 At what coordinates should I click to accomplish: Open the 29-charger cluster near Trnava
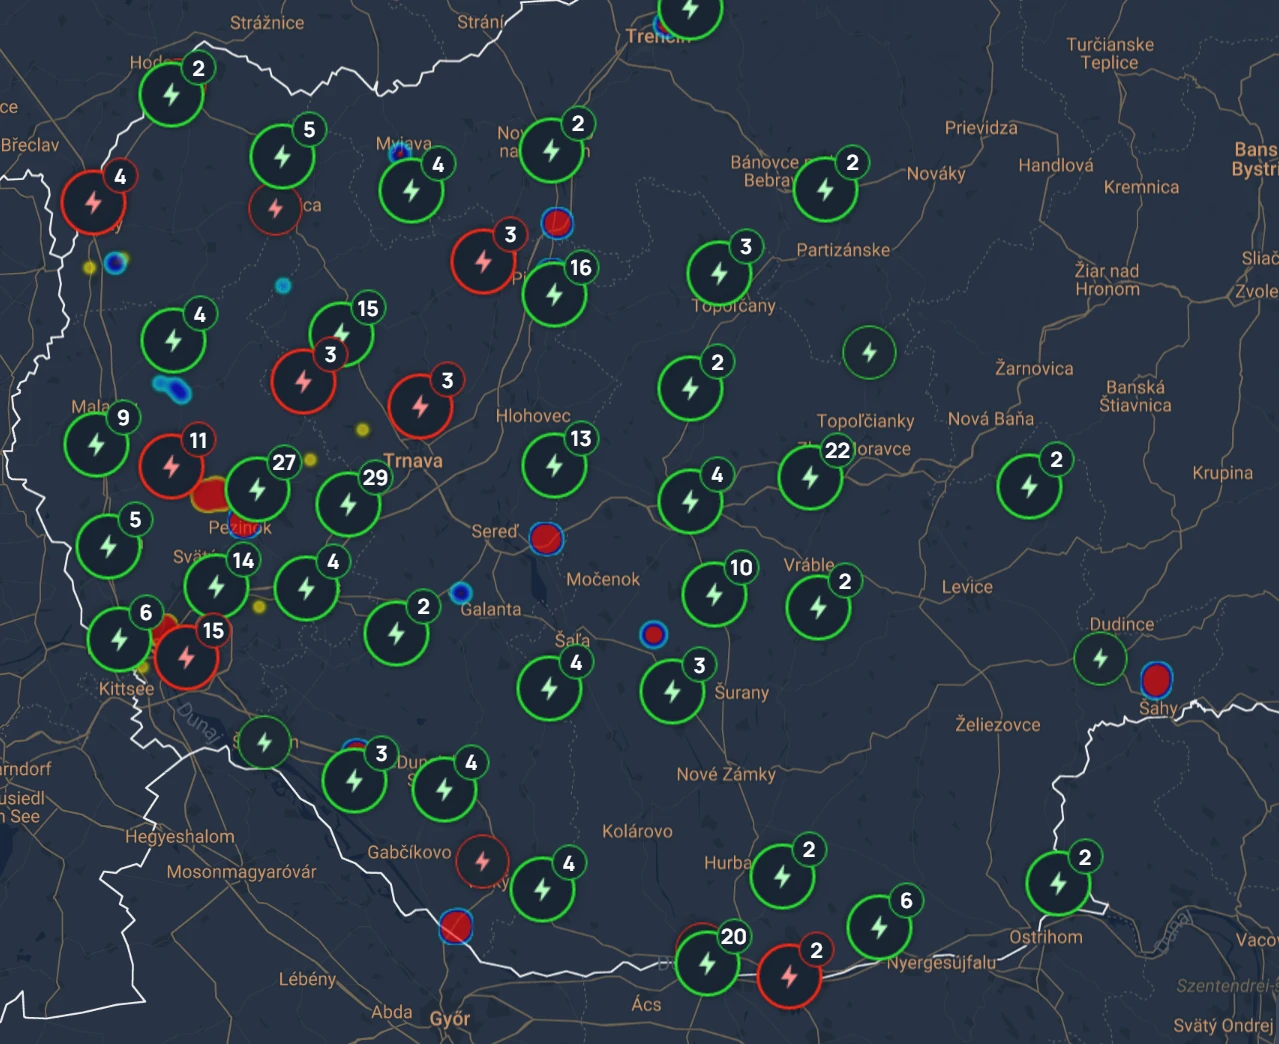pyautogui.click(x=348, y=504)
